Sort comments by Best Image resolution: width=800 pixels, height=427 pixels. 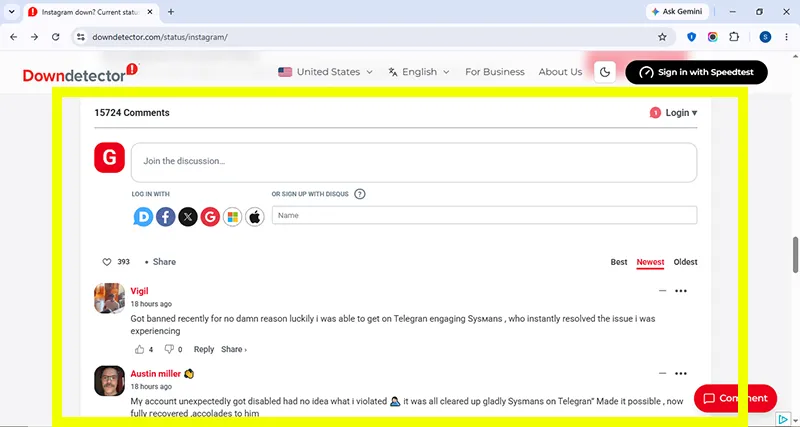(619, 262)
